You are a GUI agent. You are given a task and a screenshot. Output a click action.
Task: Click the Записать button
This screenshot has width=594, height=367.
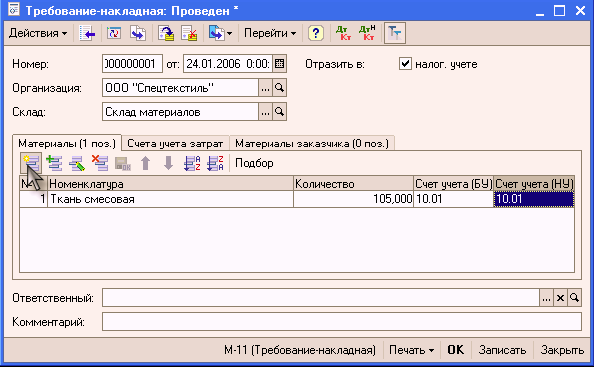(x=502, y=350)
